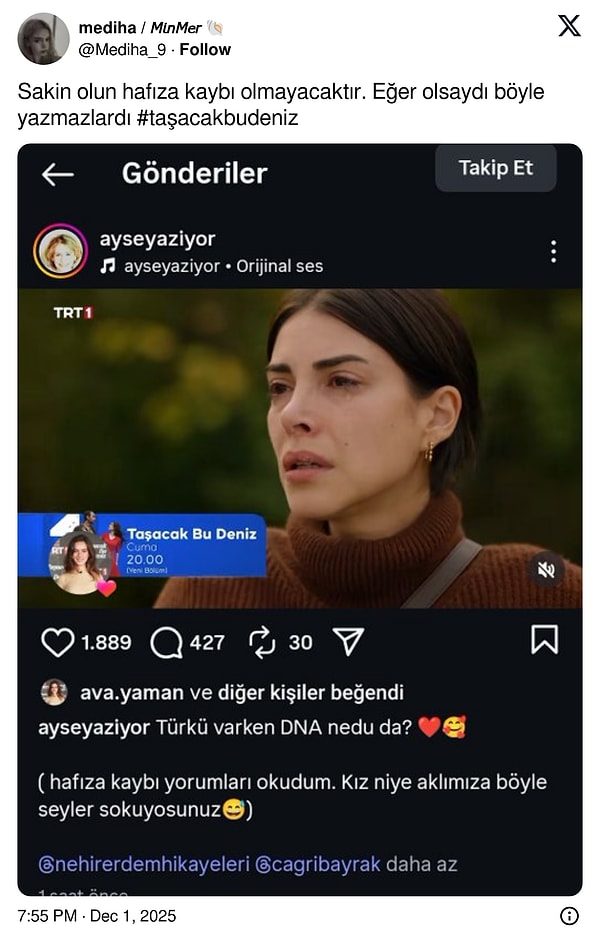
Task: Open comments via speech bubble icon
Action: (x=166, y=642)
